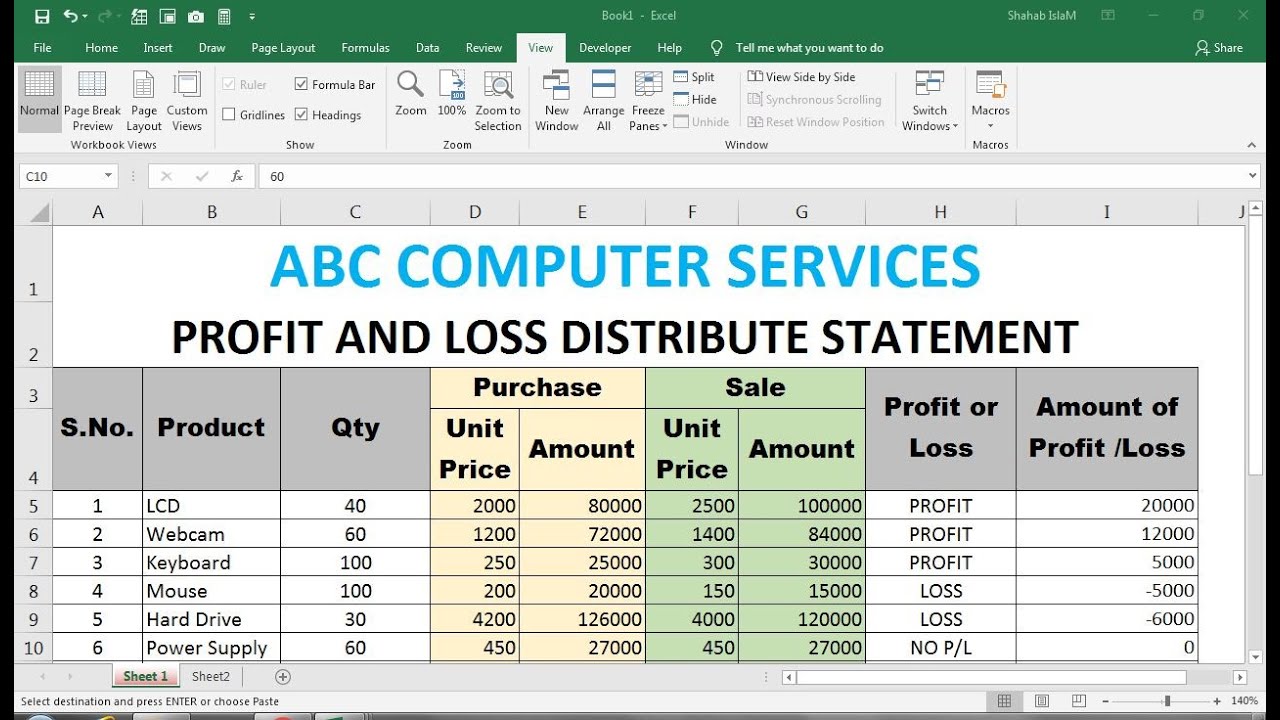The width and height of the screenshot is (1280, 720).
Task: Click the camera icon in Quick Access Toolbar
Action: coord(196,16)
